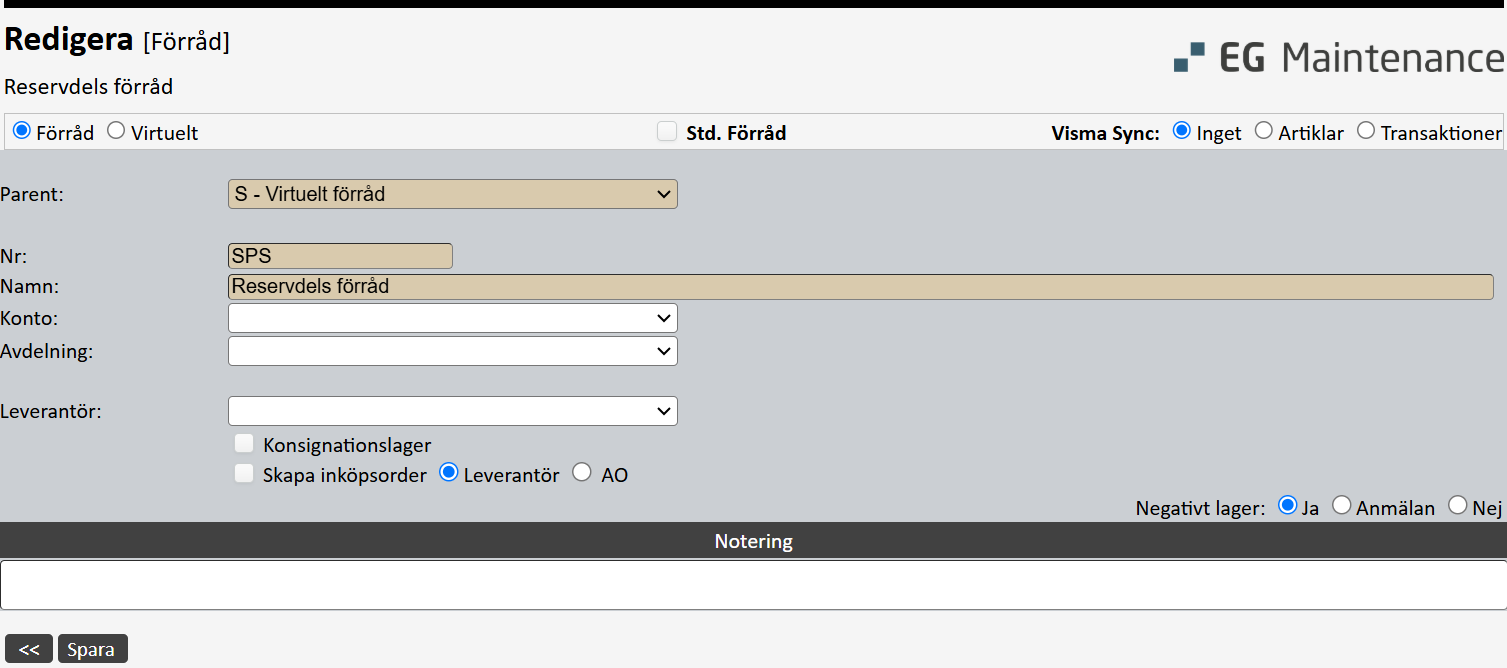Click the EG Maintenance logo
Image resolution: width=1507 pixels, height=668 pixels.
(1338, 57)
